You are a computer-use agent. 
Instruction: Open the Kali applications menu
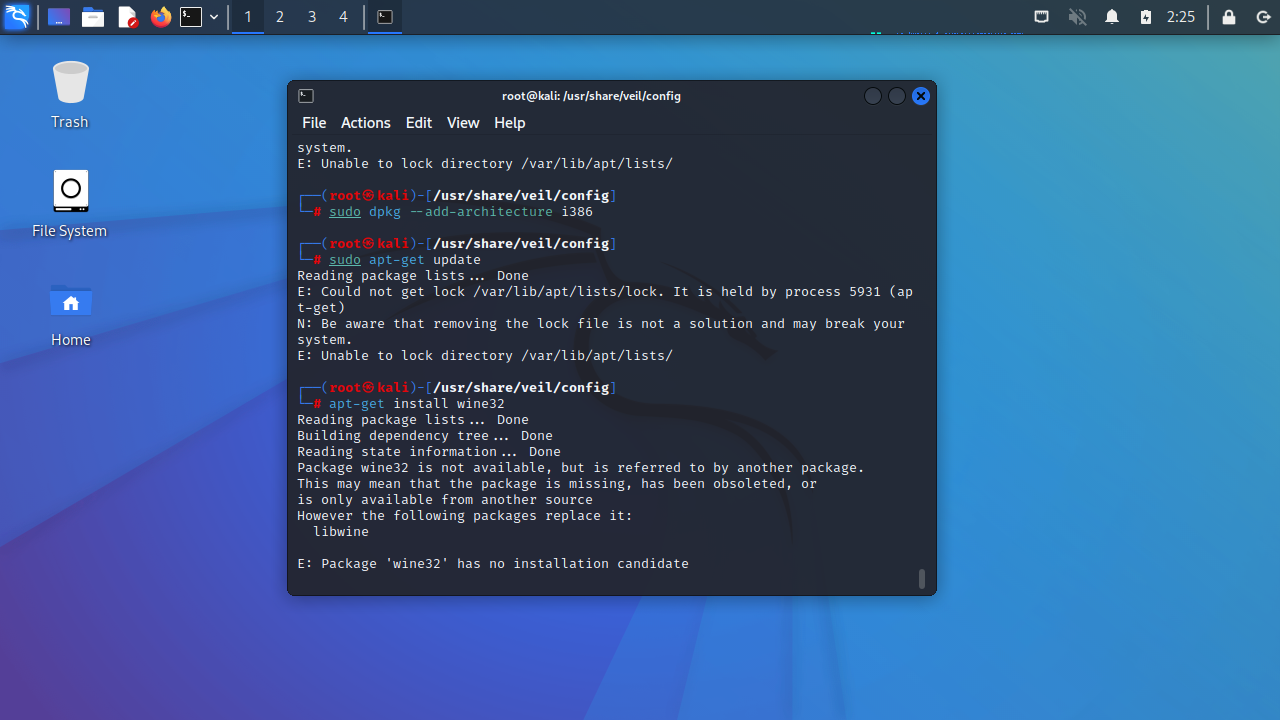tap(17, 17)
